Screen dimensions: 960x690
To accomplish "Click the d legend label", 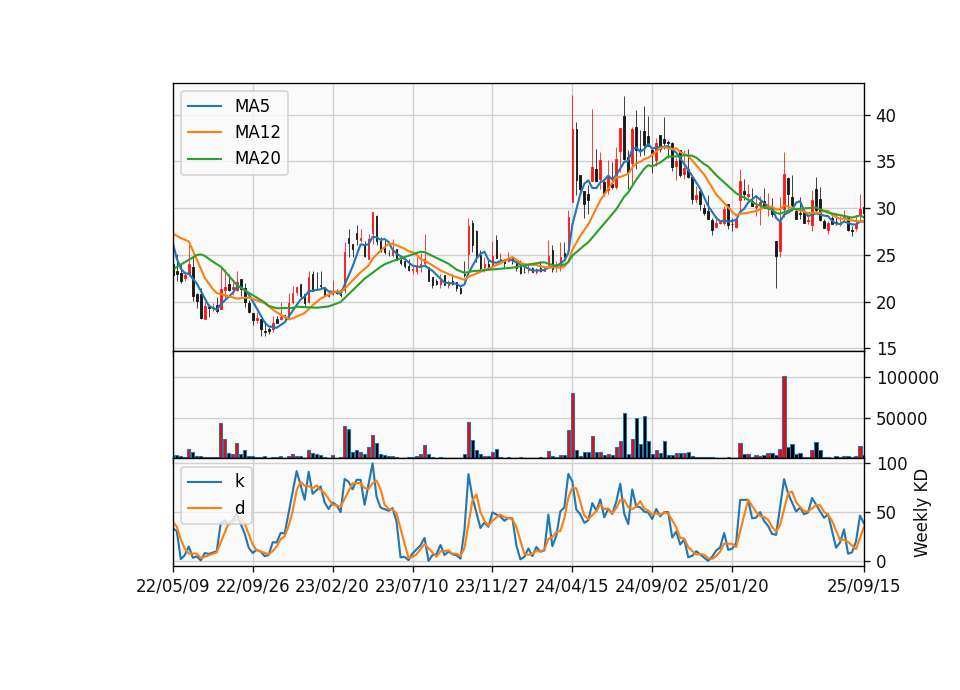I will (239, 508).
